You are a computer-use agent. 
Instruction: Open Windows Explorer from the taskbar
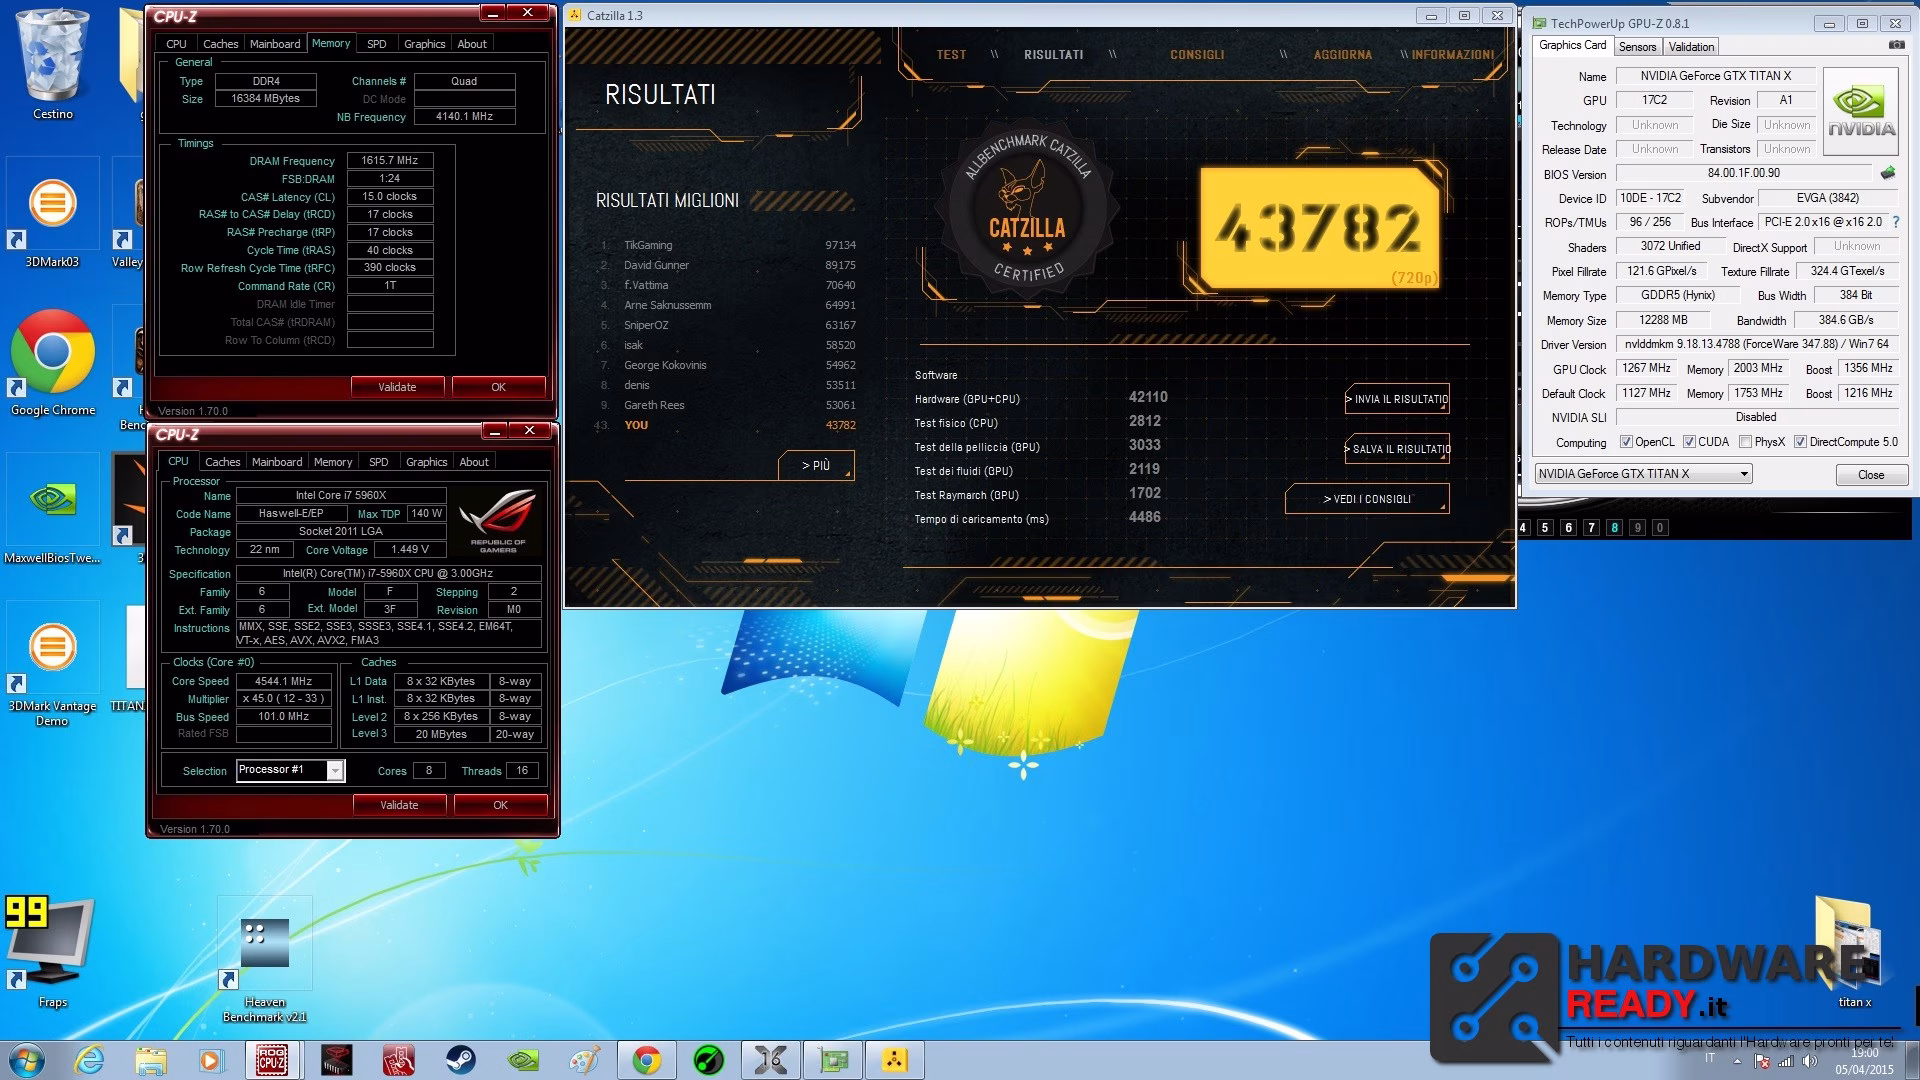click(x=150, y=1060)
